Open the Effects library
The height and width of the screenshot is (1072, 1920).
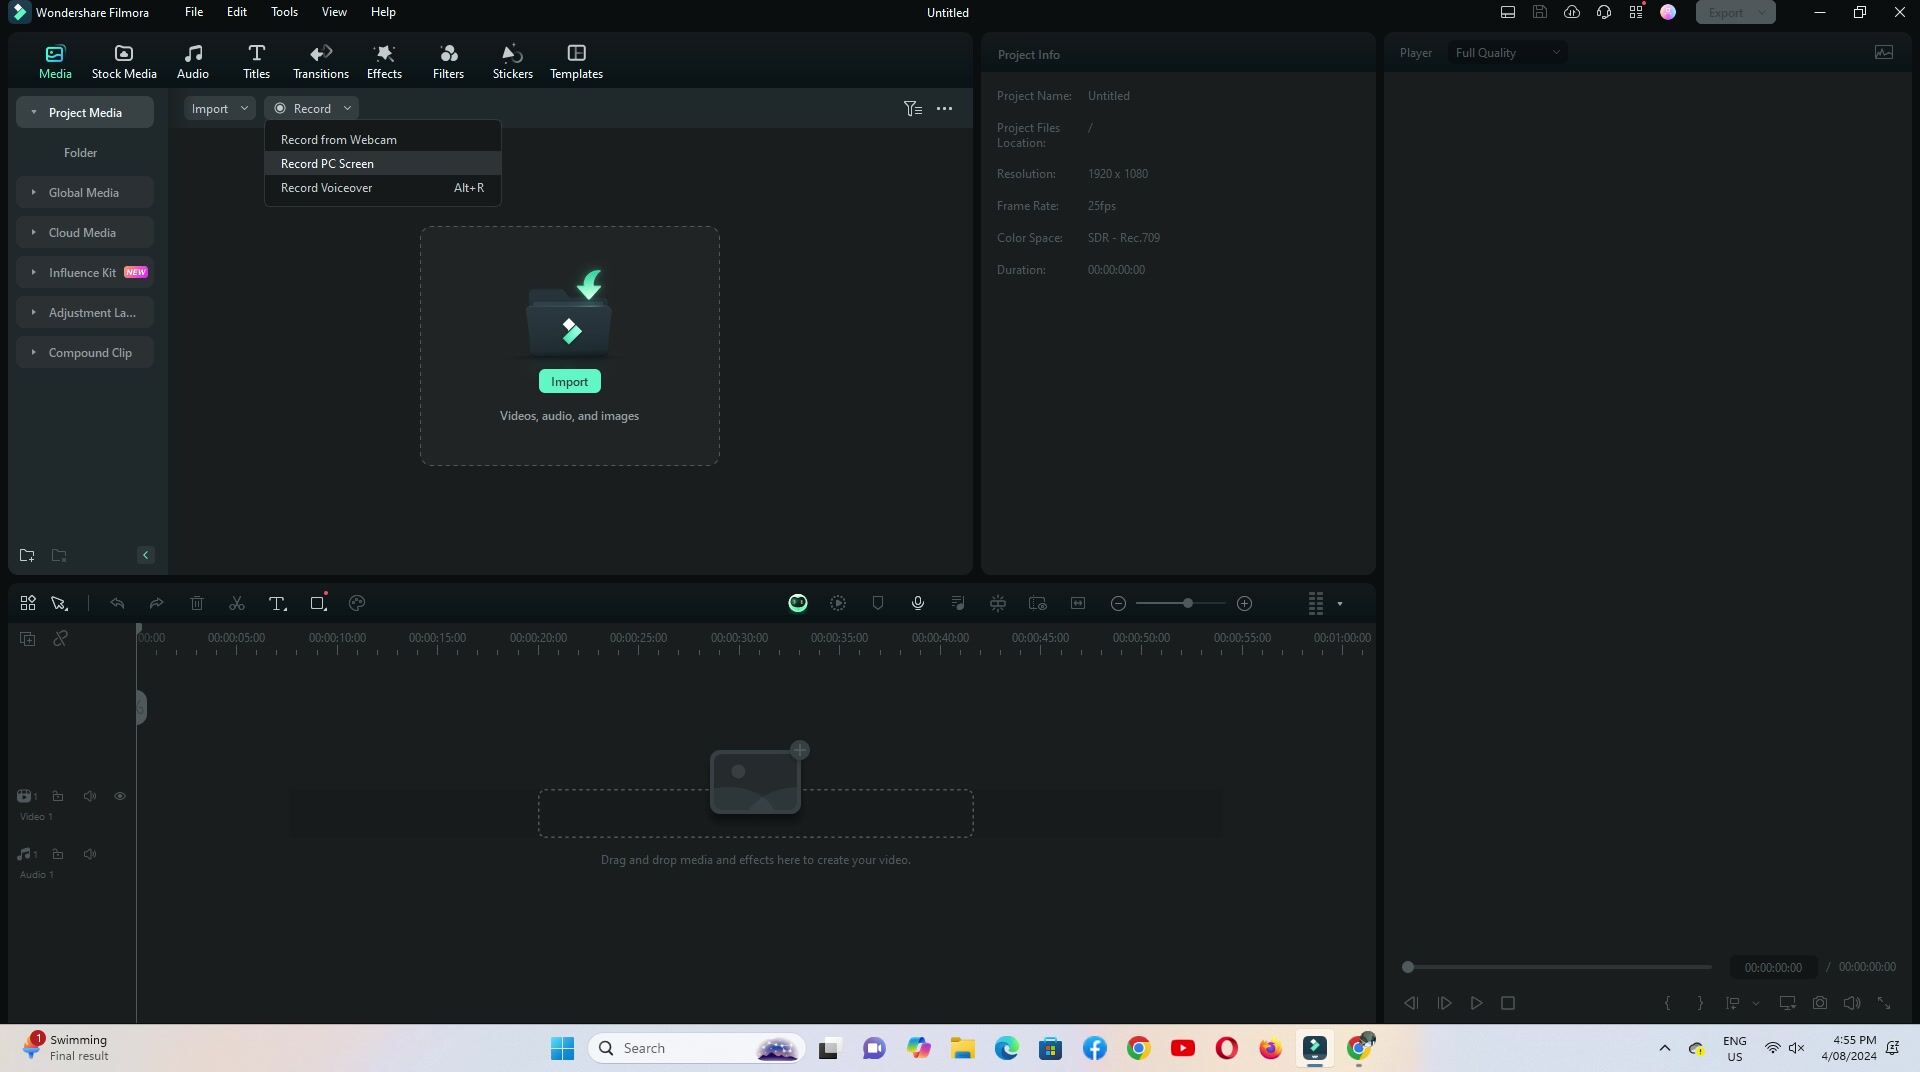(x=384, y=61)
